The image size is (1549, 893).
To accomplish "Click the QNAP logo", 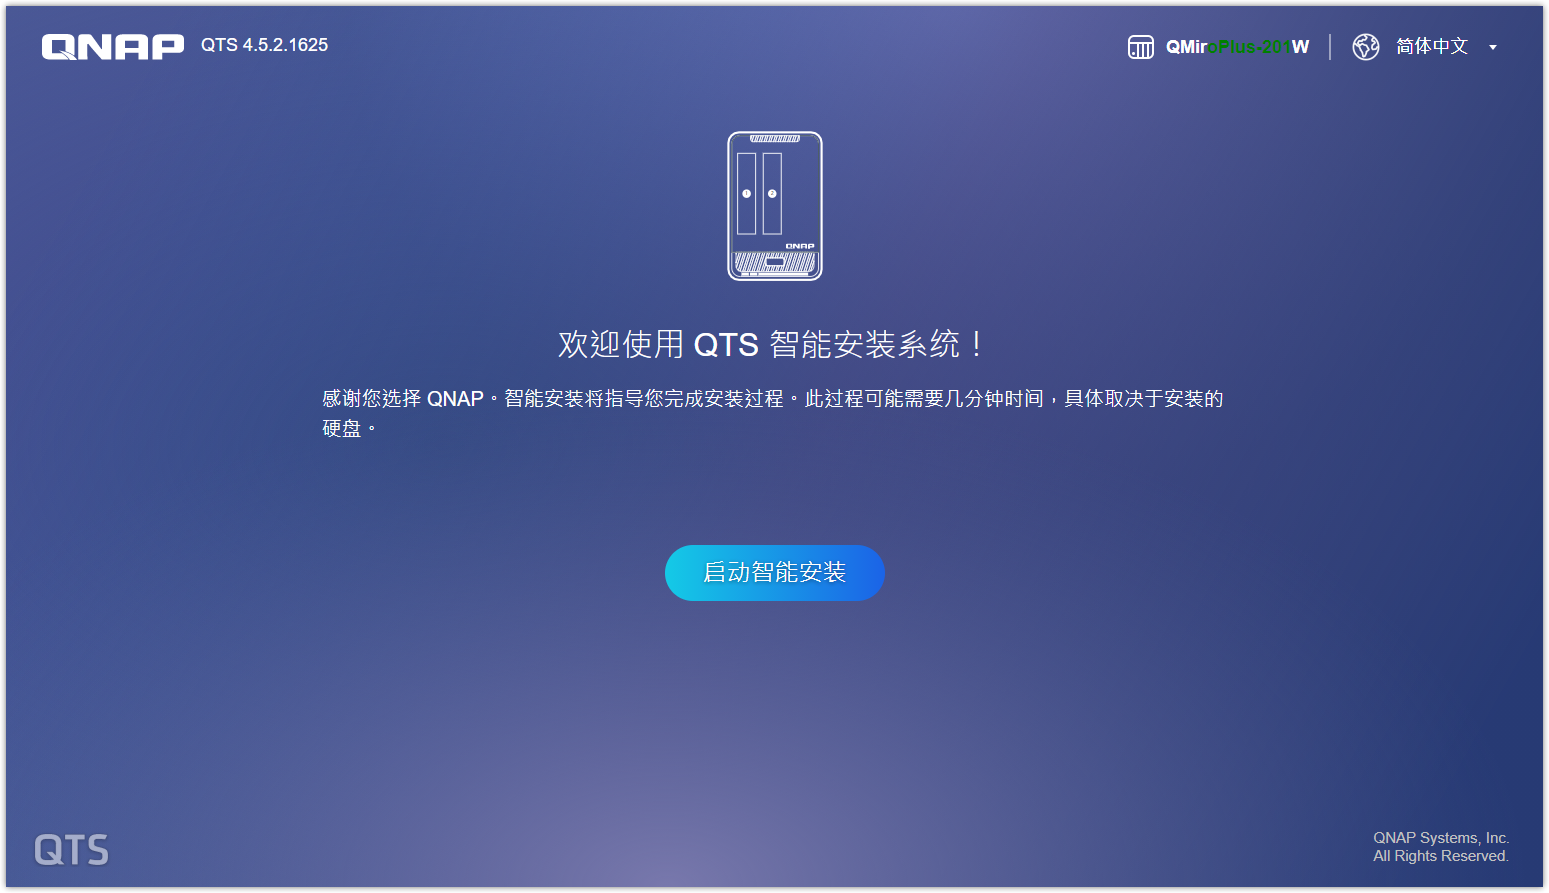I will click(113, 47).
